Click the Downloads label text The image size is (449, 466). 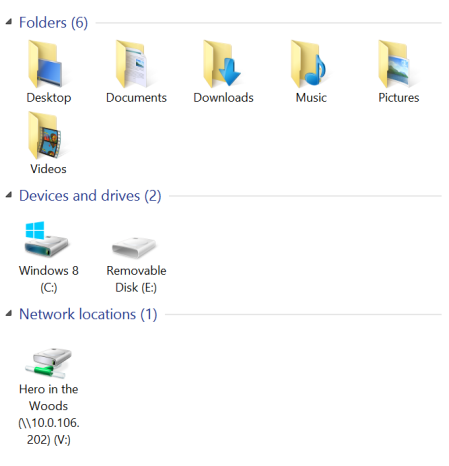223,98
